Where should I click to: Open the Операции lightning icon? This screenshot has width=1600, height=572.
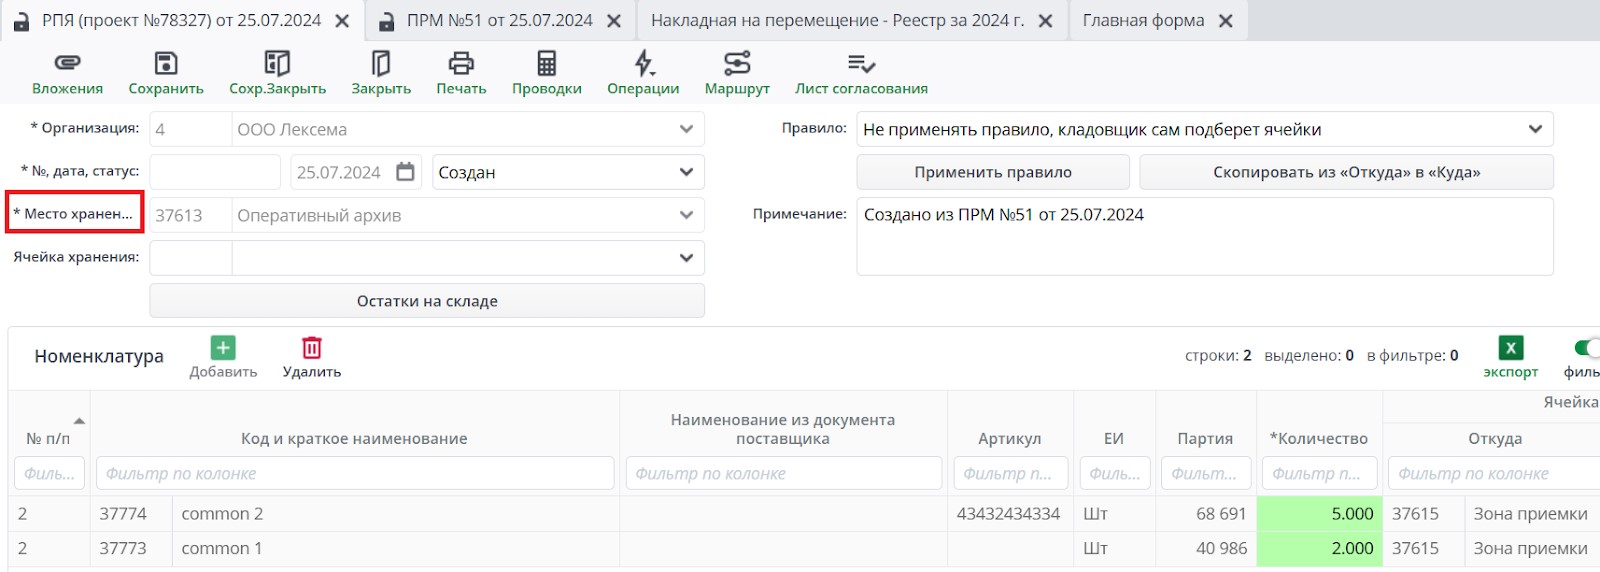pos(643,64)
